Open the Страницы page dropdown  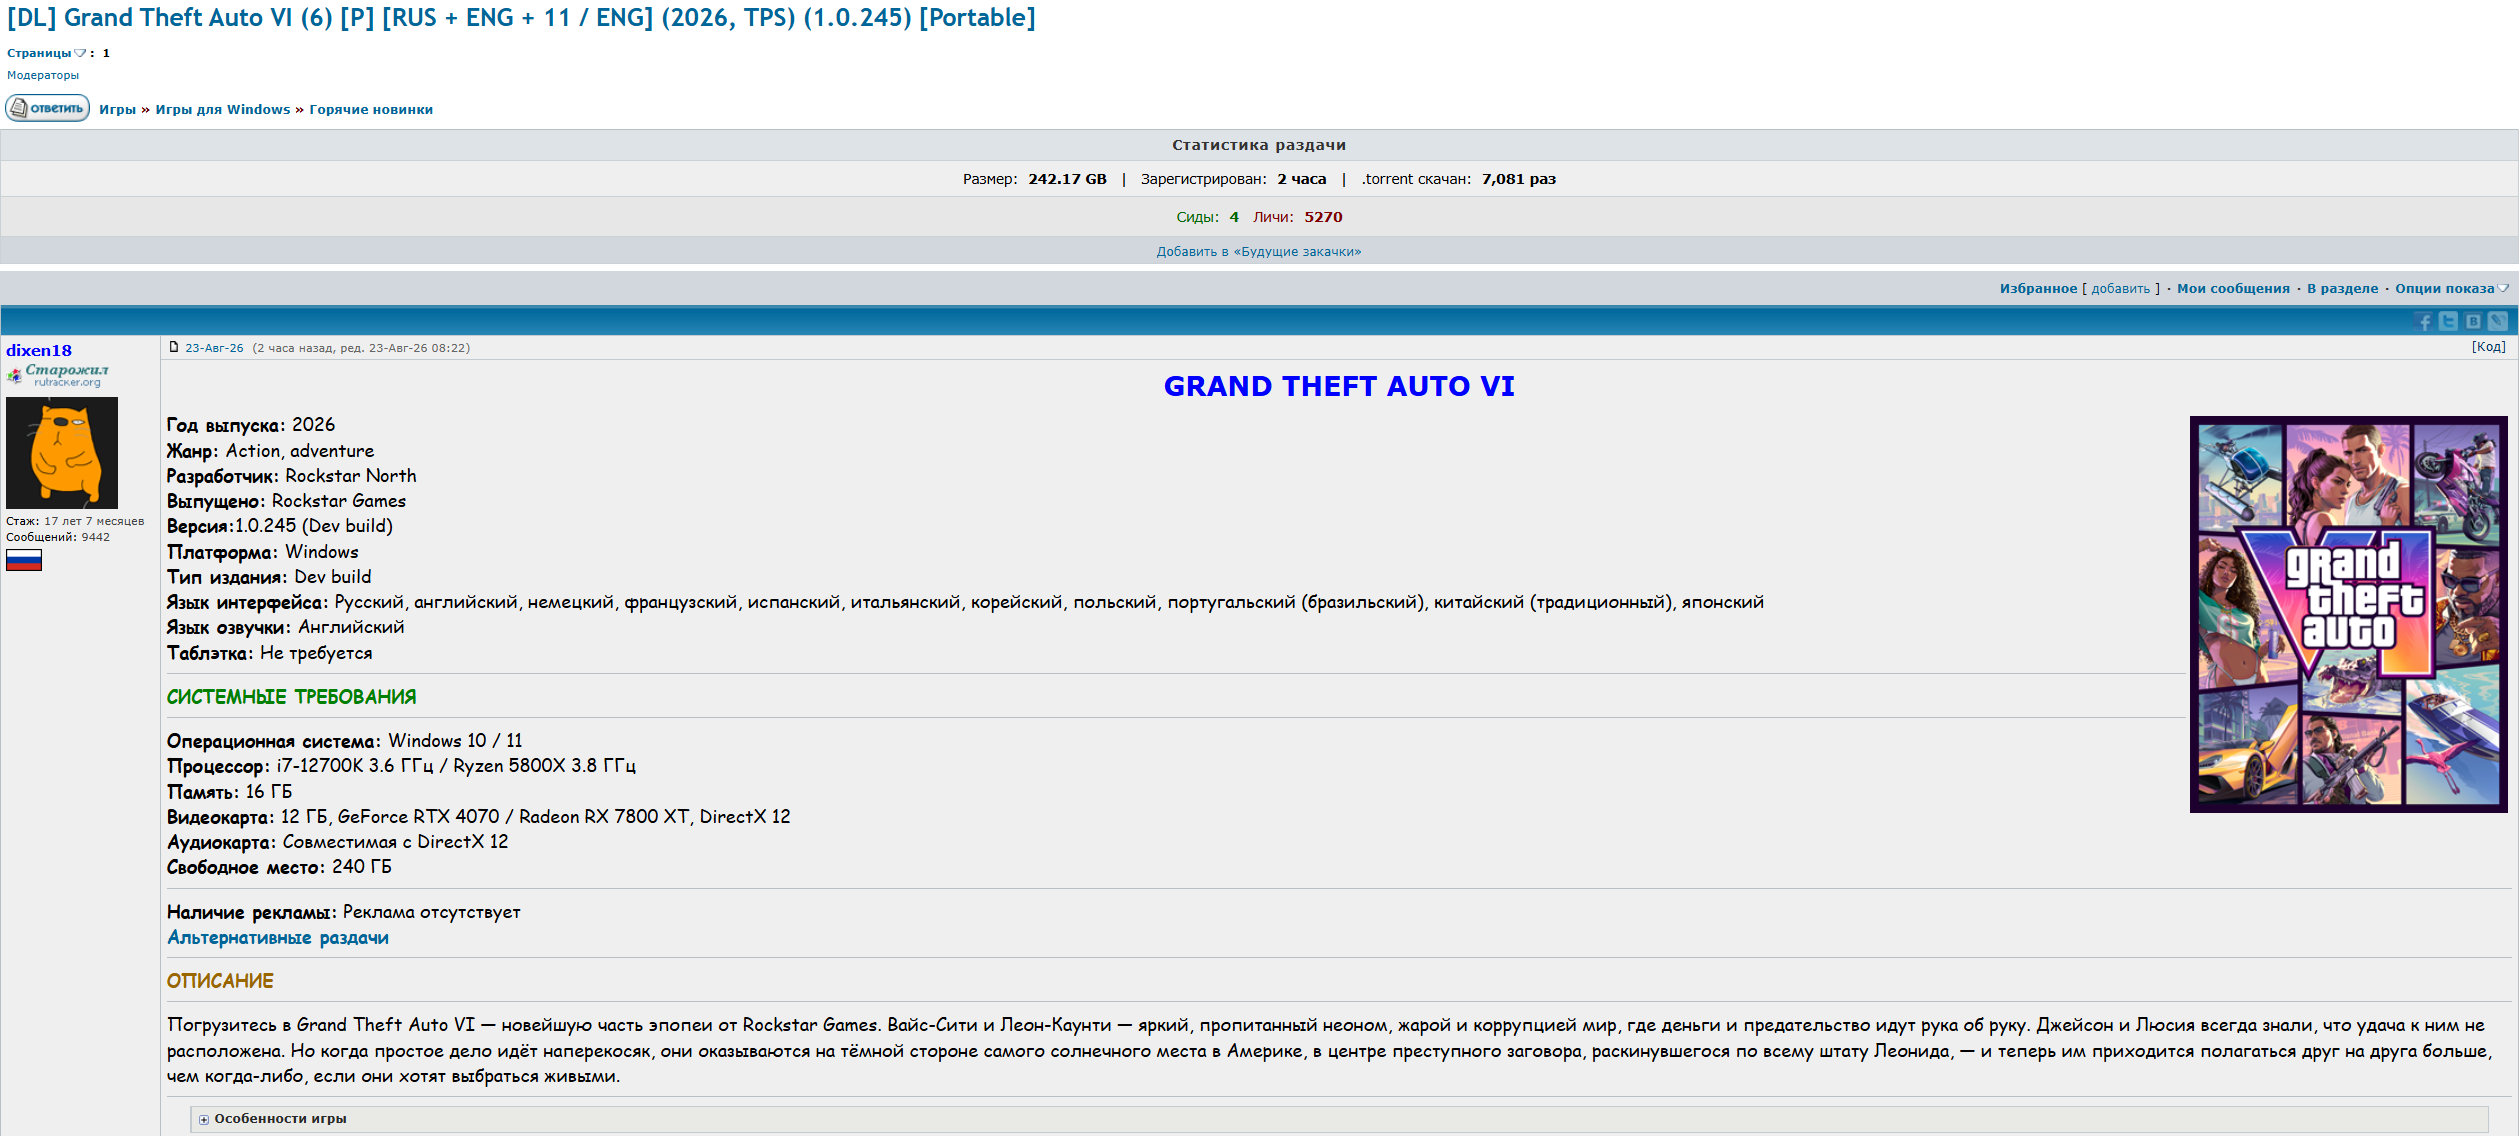[47, 53]
